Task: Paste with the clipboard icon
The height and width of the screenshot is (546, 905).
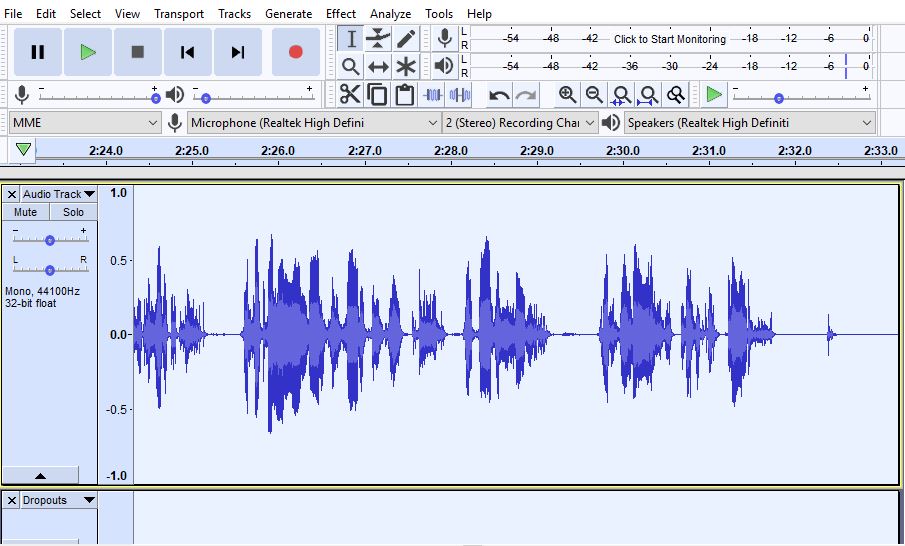Action: click(x=405, y=95)
